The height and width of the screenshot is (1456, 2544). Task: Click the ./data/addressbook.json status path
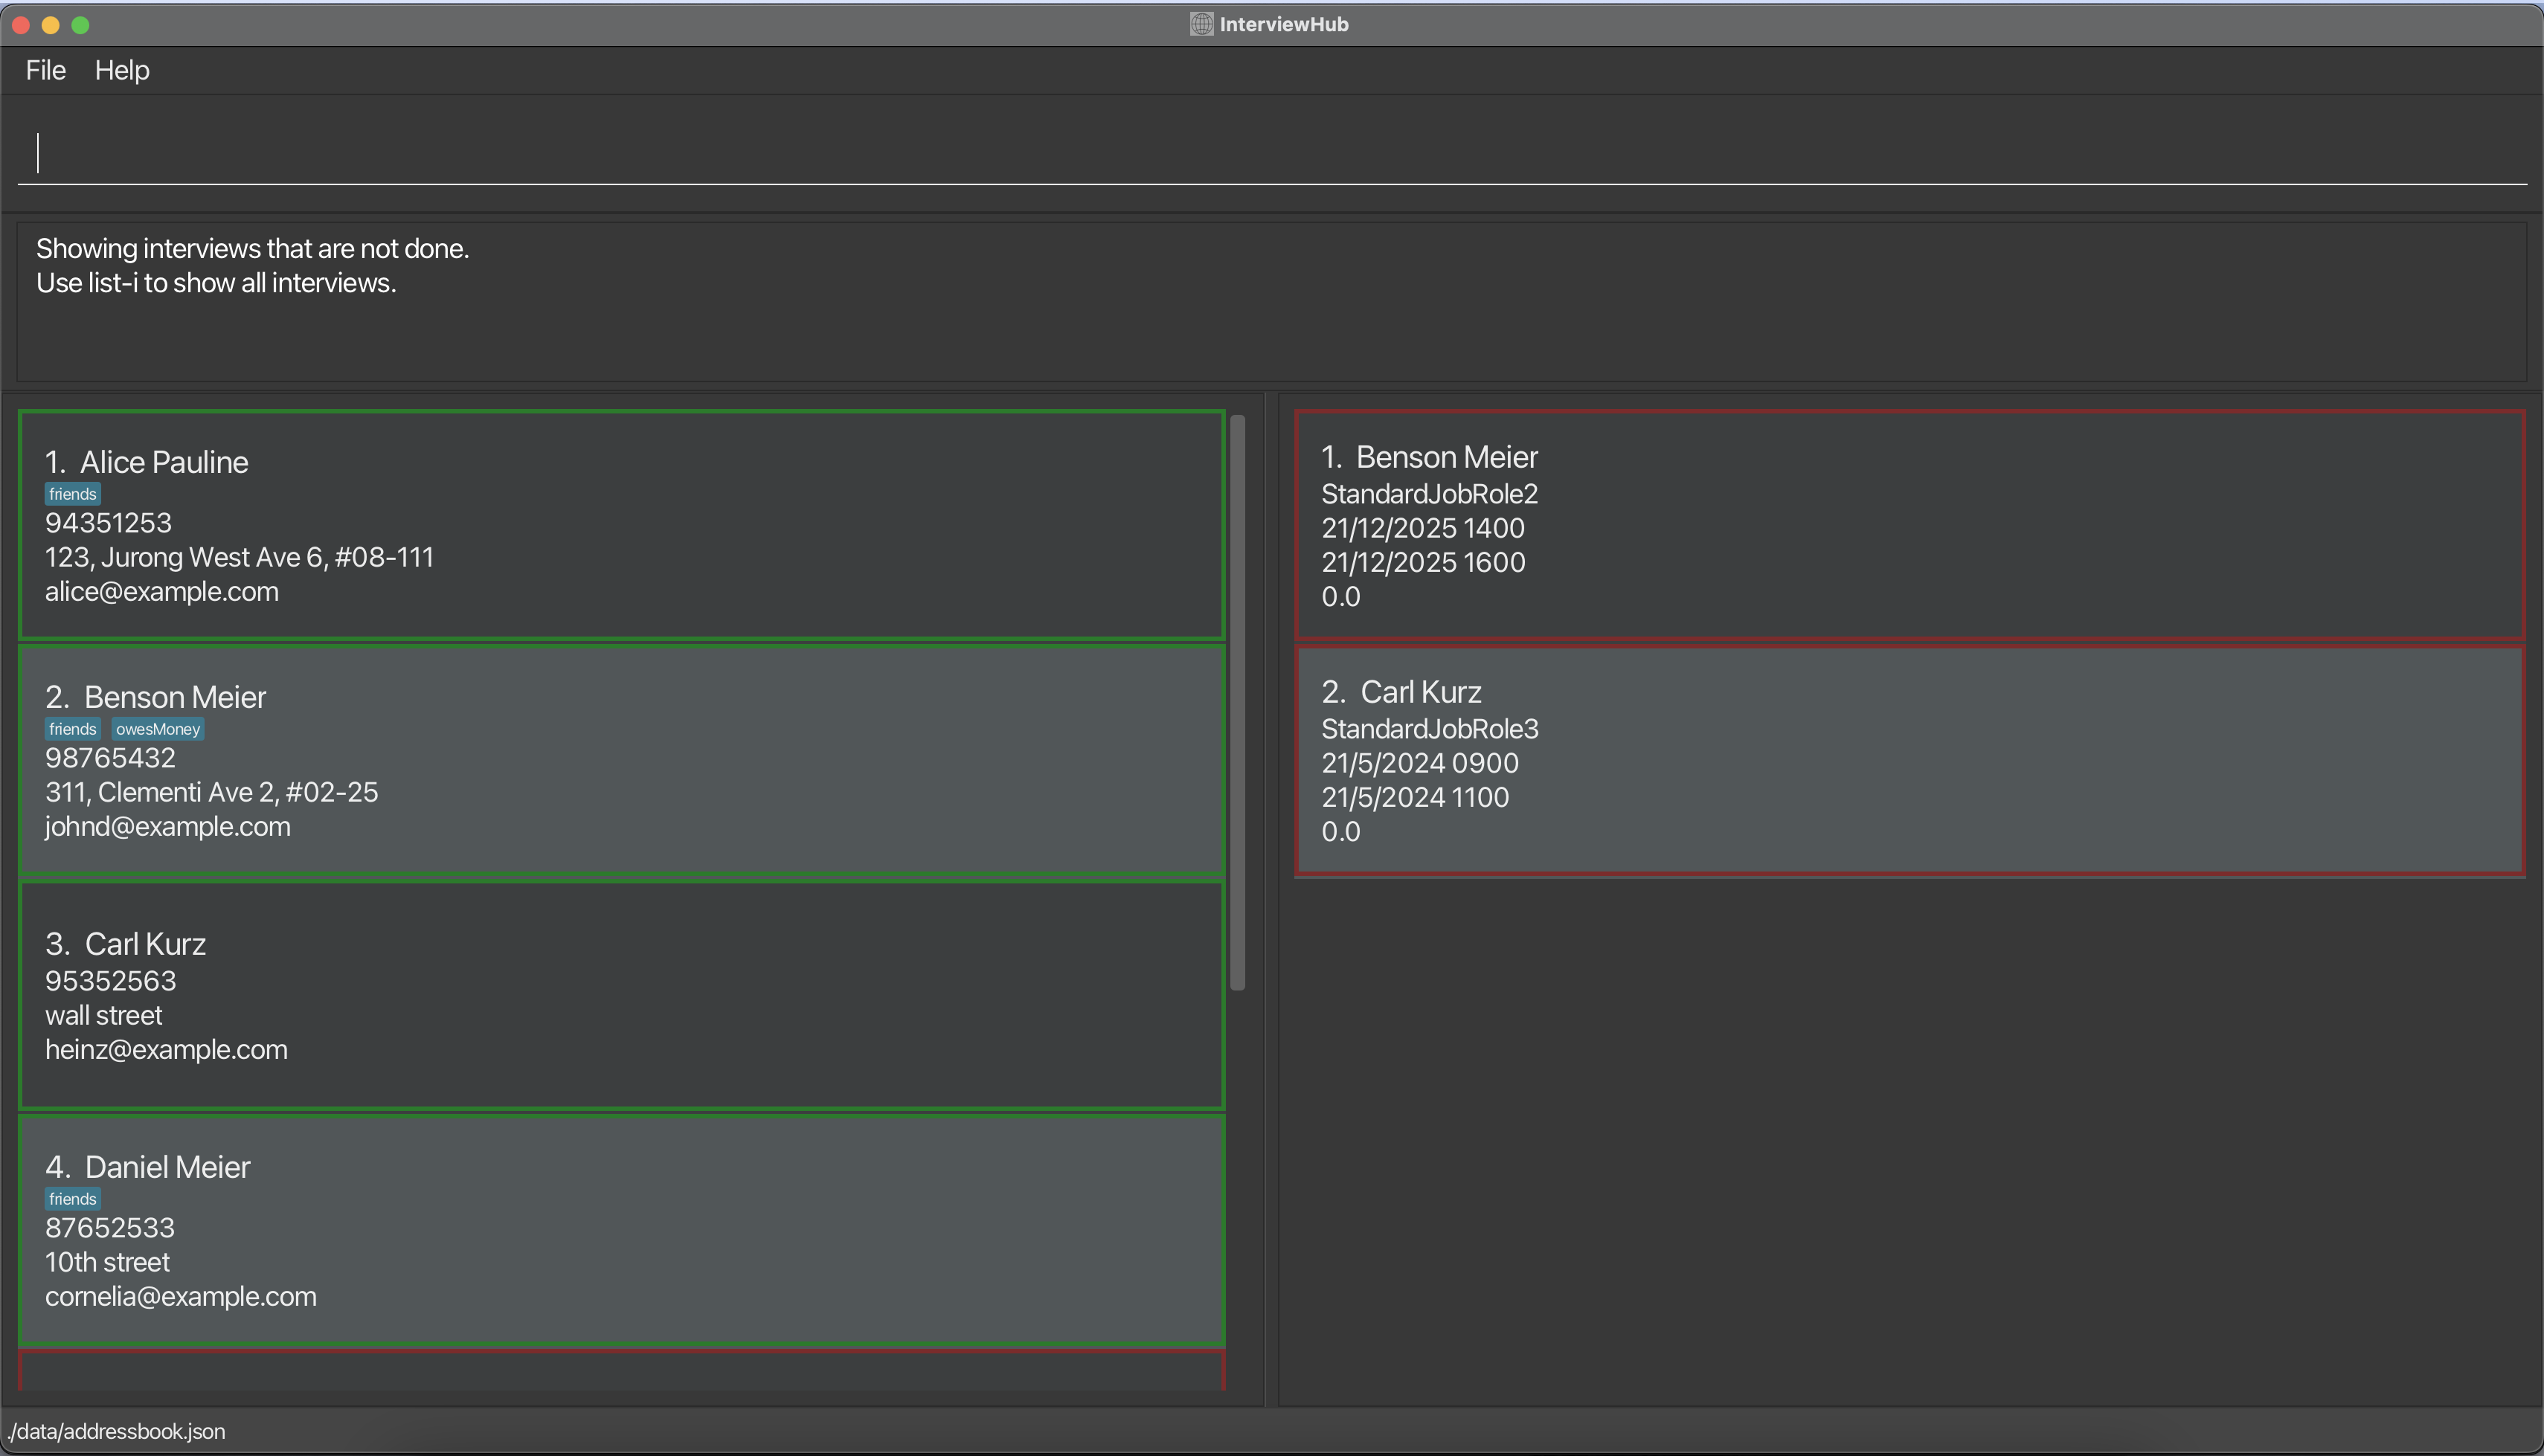click(x=116, y=1431)
